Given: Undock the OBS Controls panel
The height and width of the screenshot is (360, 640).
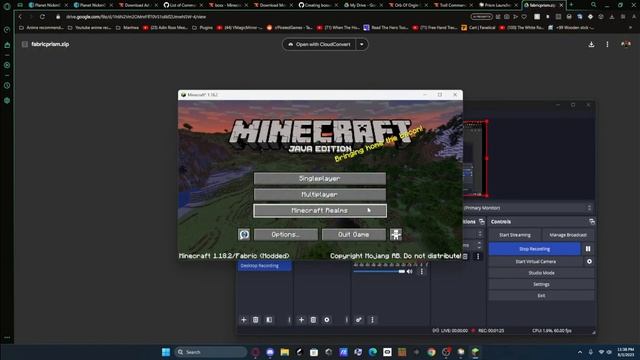Looking at the screenshot, I should pyautogui.click(x=592, y=222).
